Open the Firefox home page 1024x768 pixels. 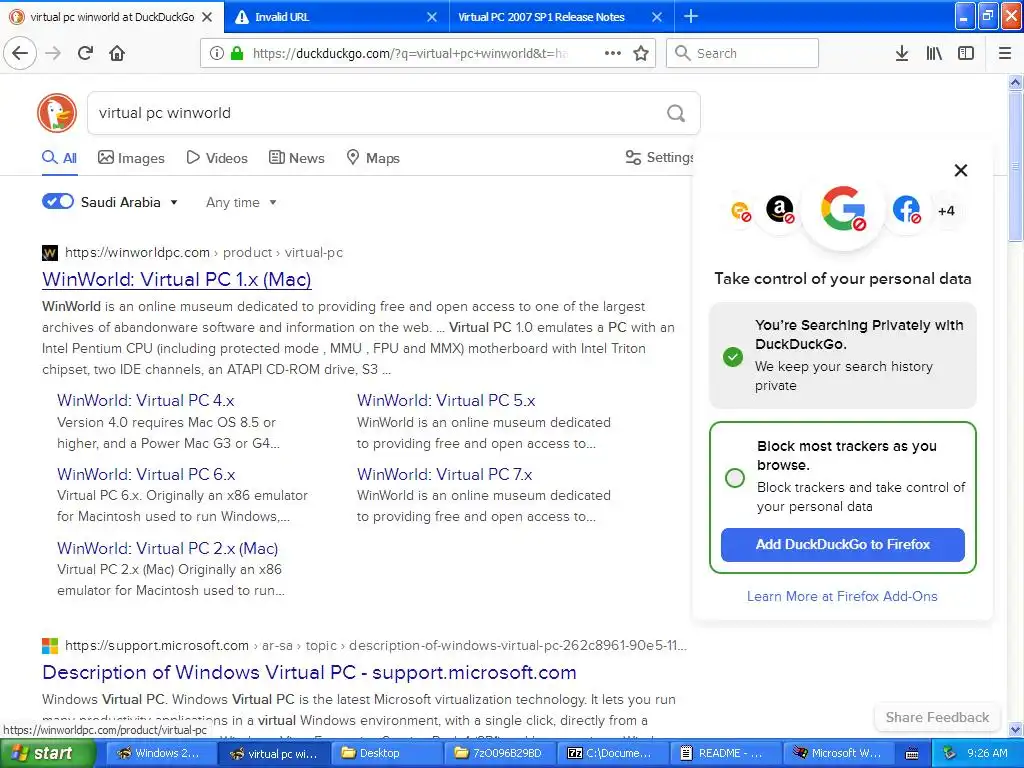coord(117,53)
